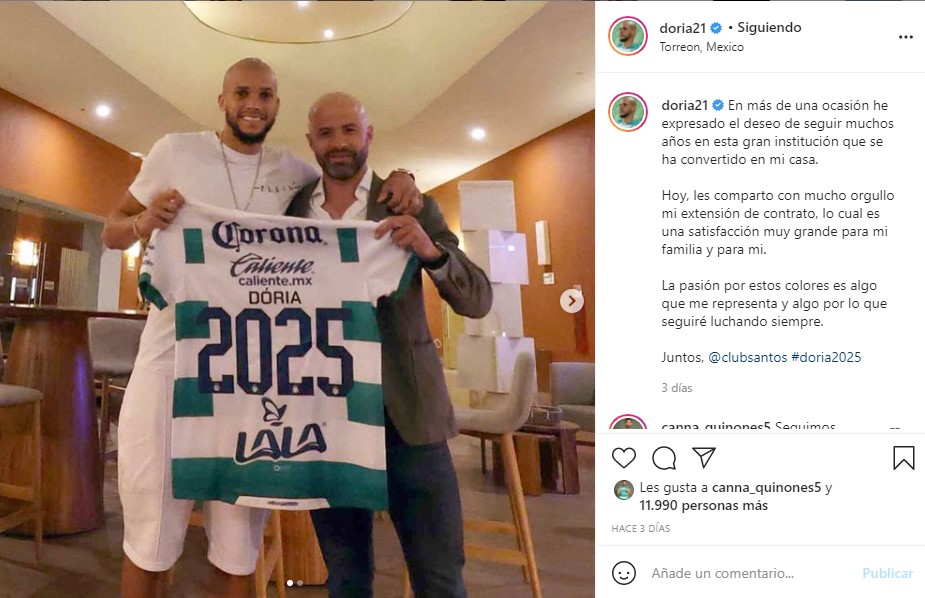This screenshot has height=598, width=925.
Task: Go to the next photo in the carousel
Action: [571, 301]
